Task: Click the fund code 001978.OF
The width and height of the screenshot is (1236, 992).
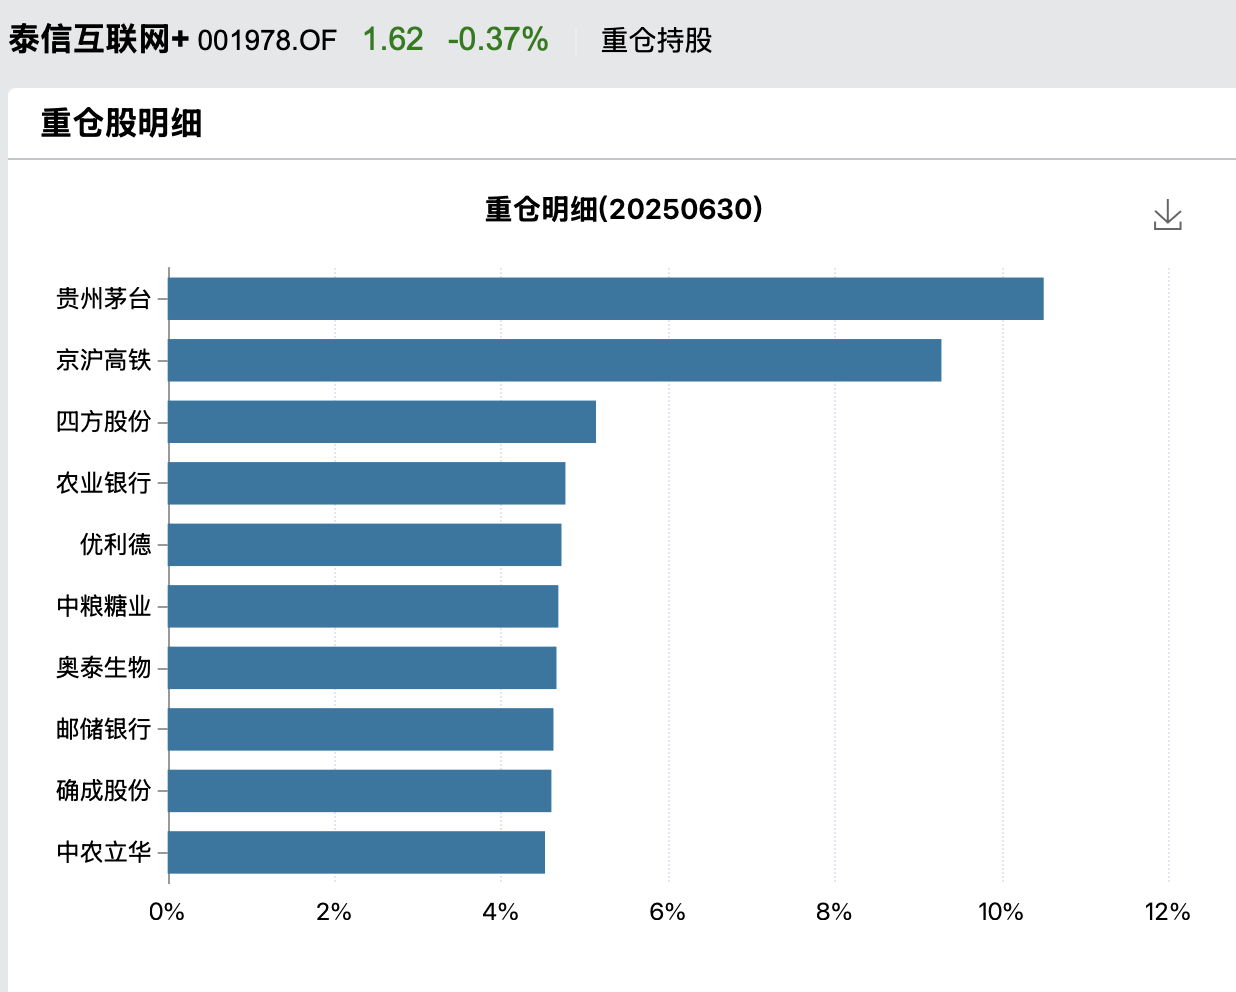Action: click(267, 40)
